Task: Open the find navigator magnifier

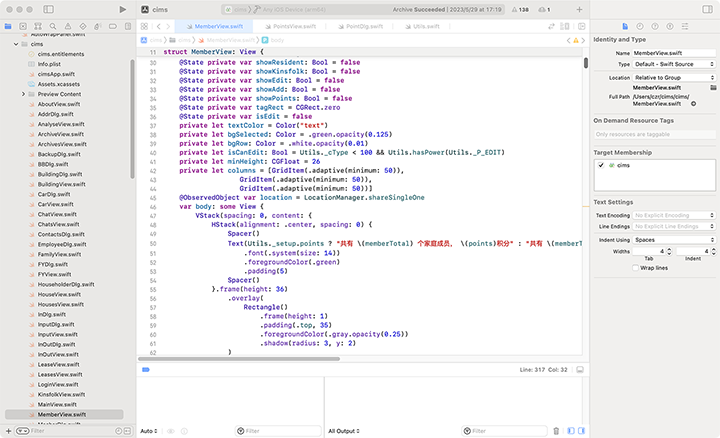Action: click(53, 26)
